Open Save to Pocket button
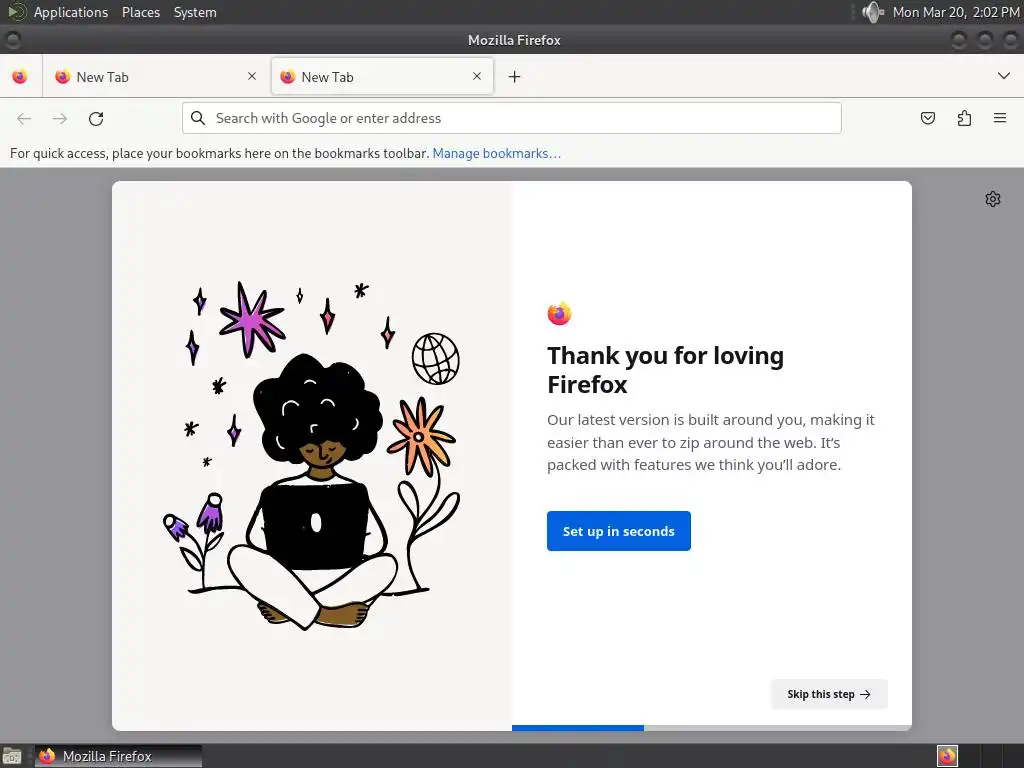Screen dimensions: 1024x768 point(928,118)
